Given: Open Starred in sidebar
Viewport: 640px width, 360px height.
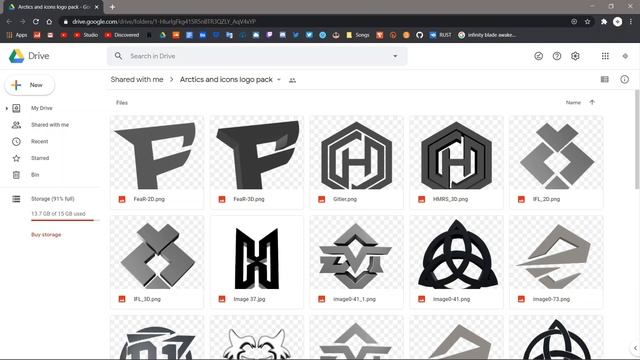Looking at the screenshot, I should point(40,158).
